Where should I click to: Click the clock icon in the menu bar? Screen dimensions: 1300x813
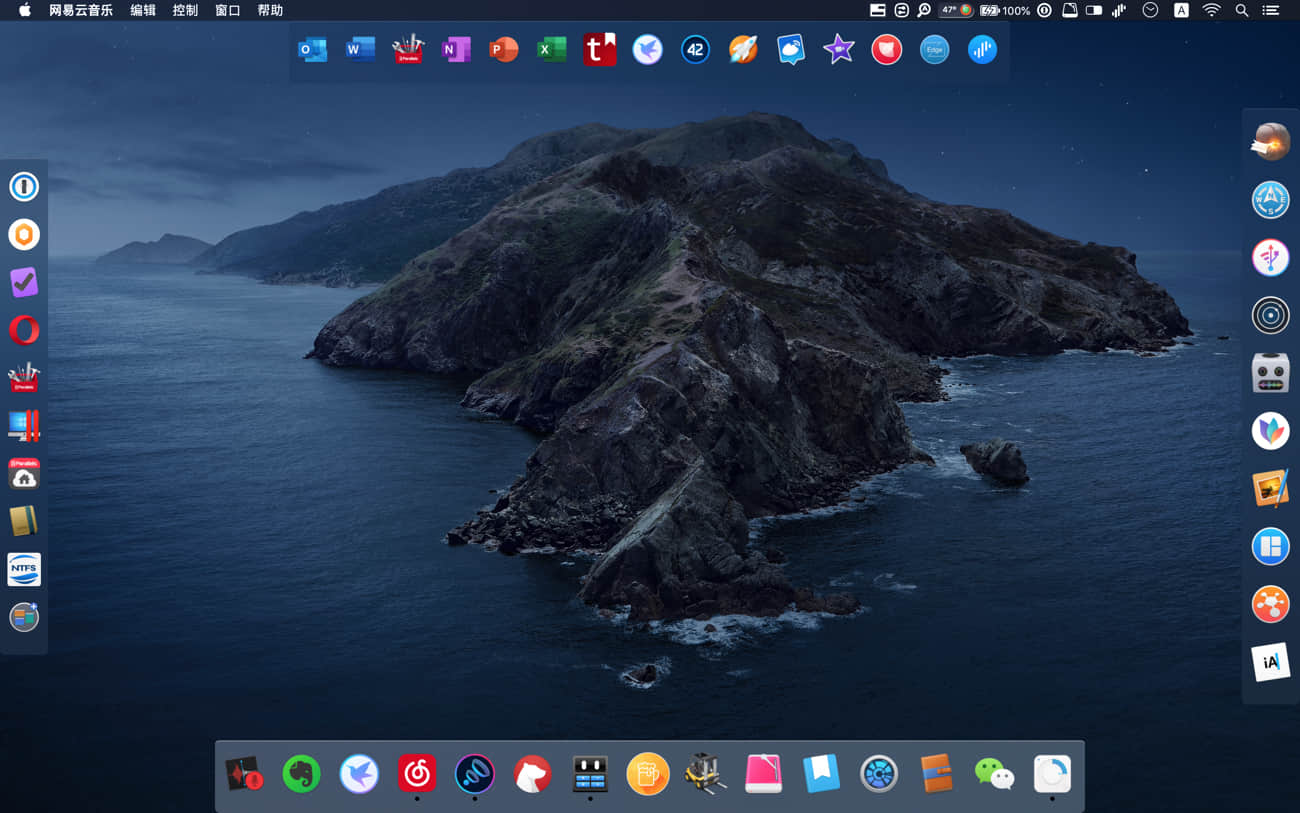1151,10
